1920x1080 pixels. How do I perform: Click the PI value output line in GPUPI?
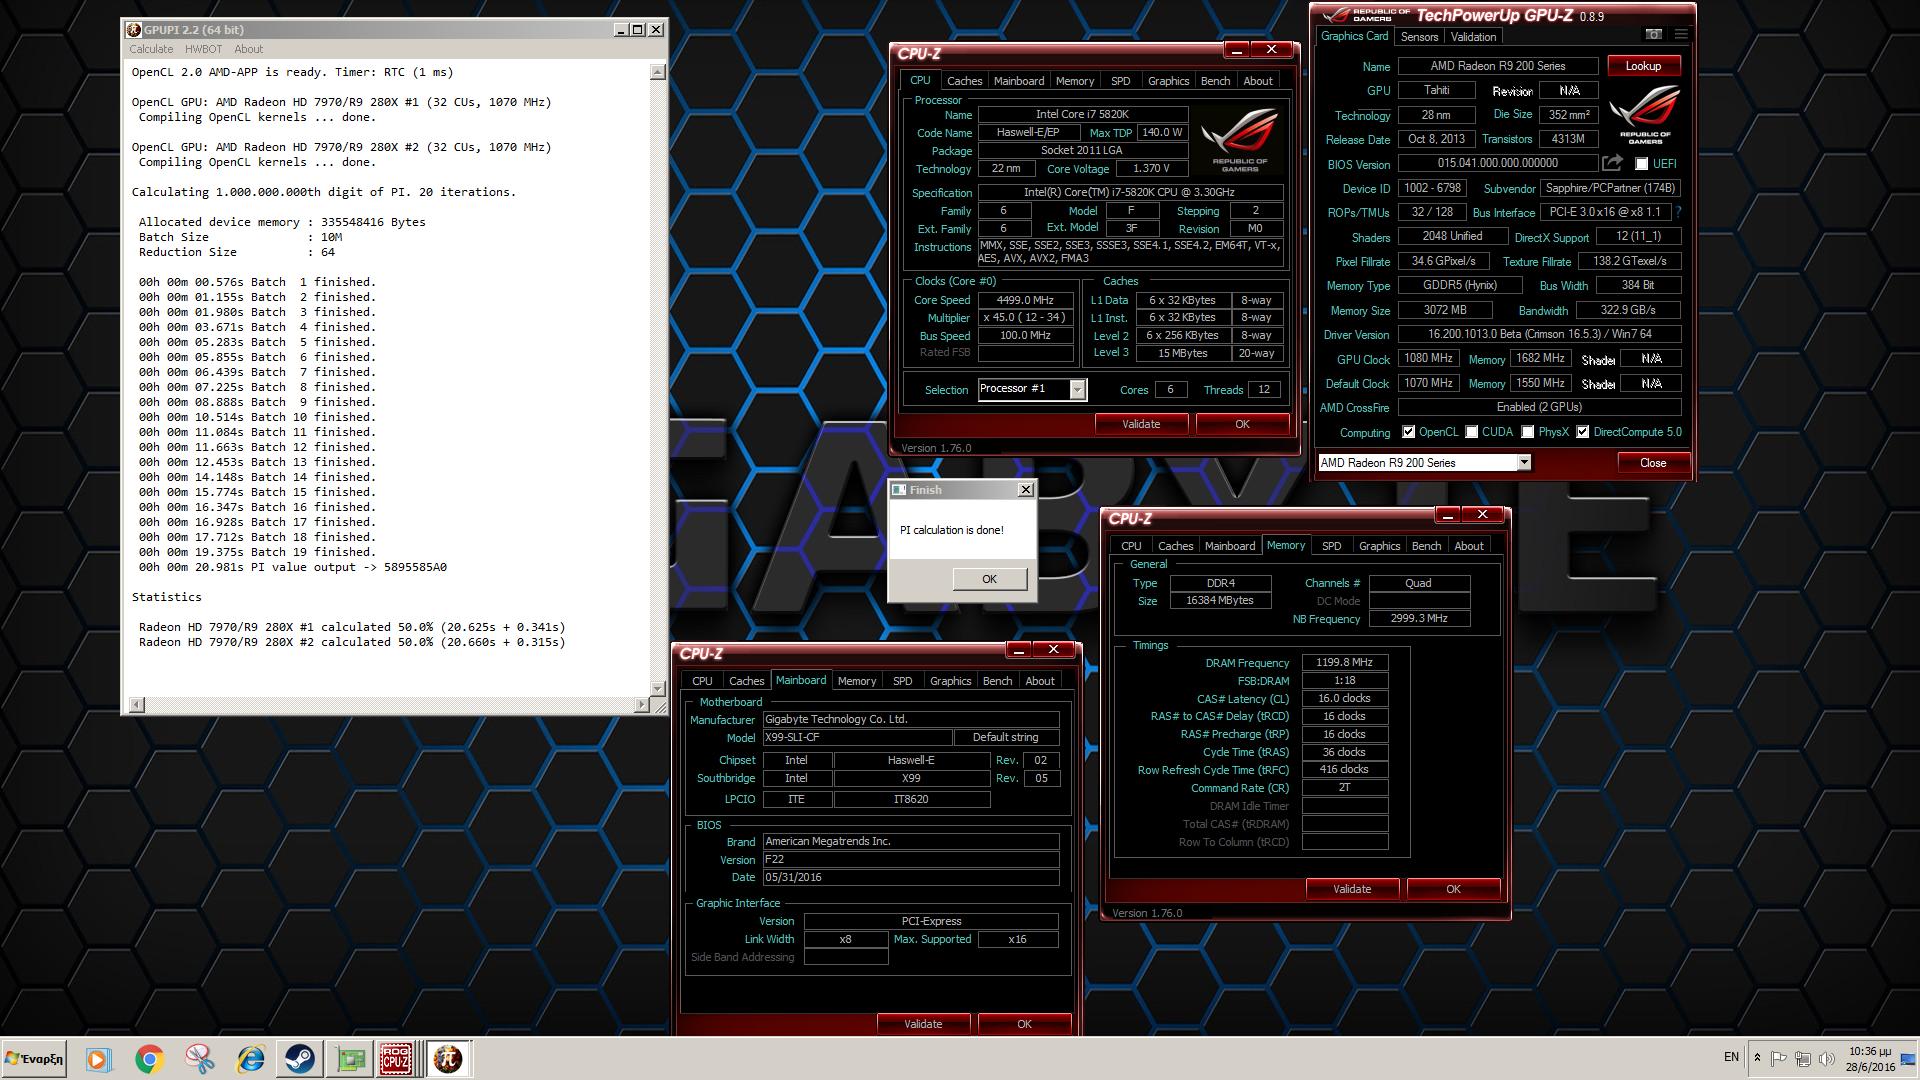click(x=293, y=567)
